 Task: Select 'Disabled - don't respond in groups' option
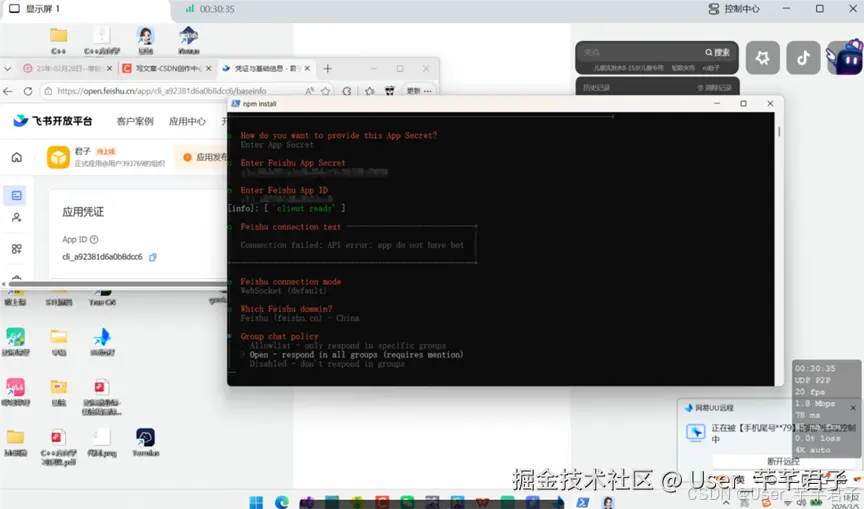(x=327, y=364)
